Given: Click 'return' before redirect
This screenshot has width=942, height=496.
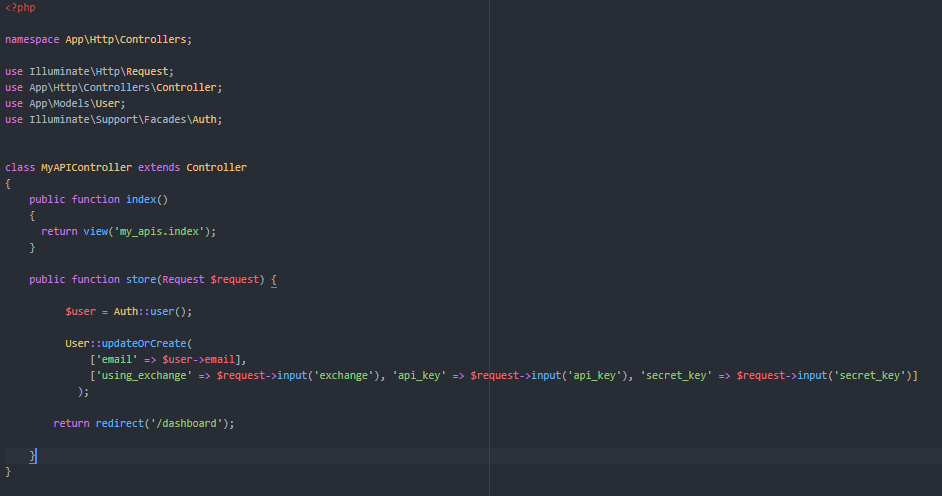Looking at the screenshot, I should 71,423.
